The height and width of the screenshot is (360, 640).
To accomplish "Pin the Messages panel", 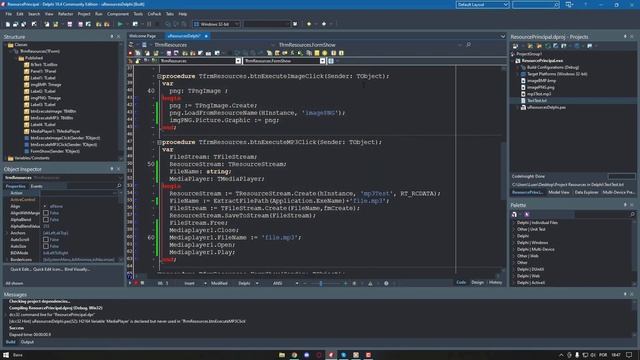I will (x=625, y=294).
